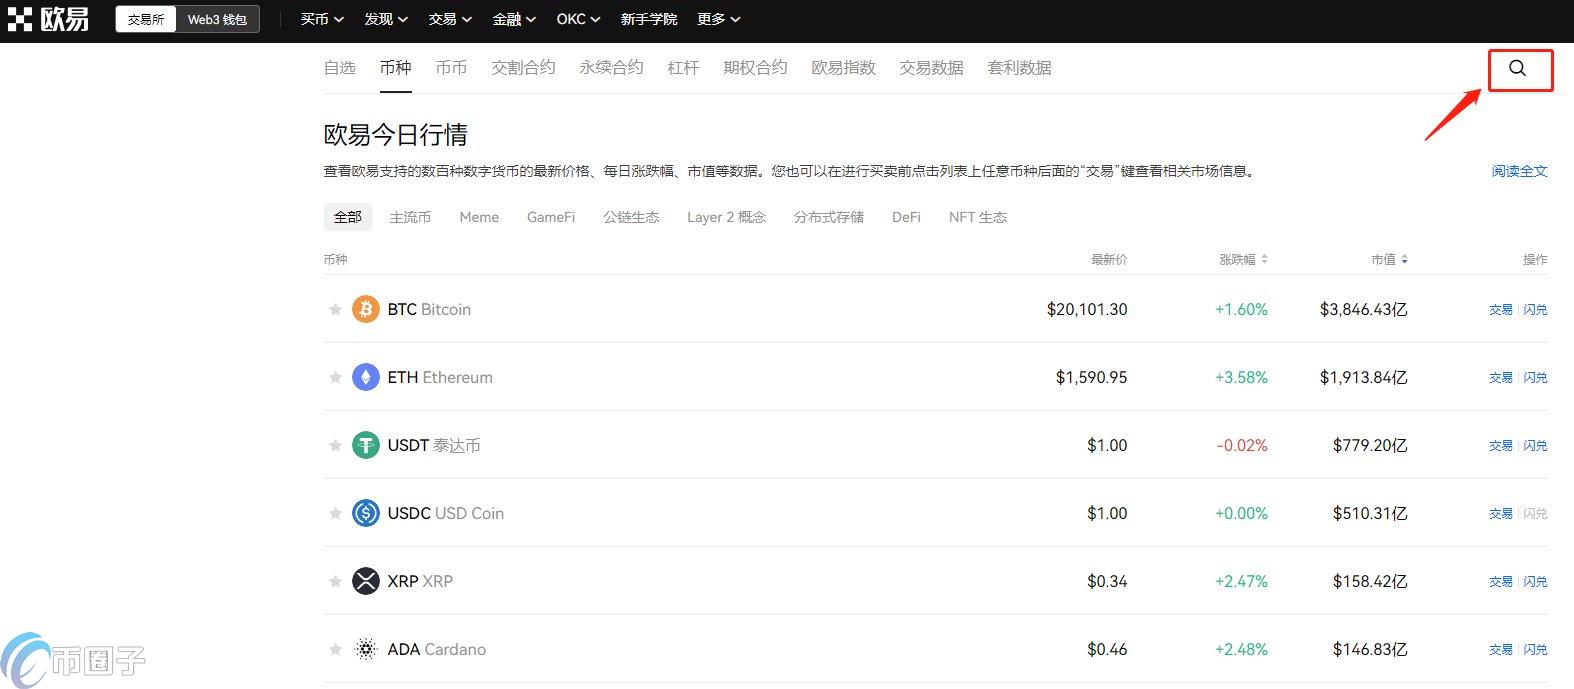Switch to the 币币 tab

[452, 67]
